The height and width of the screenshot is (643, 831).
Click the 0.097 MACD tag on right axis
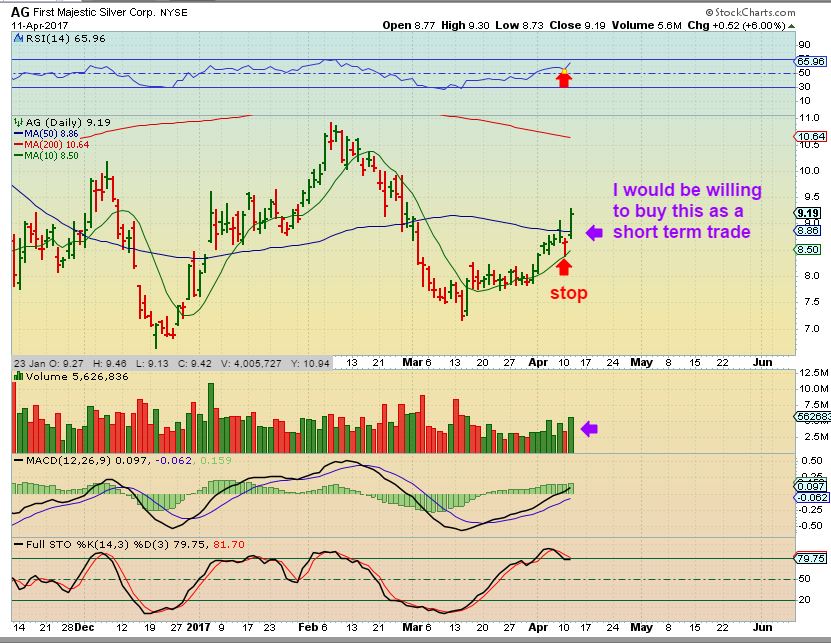click(x=811, y=486)
